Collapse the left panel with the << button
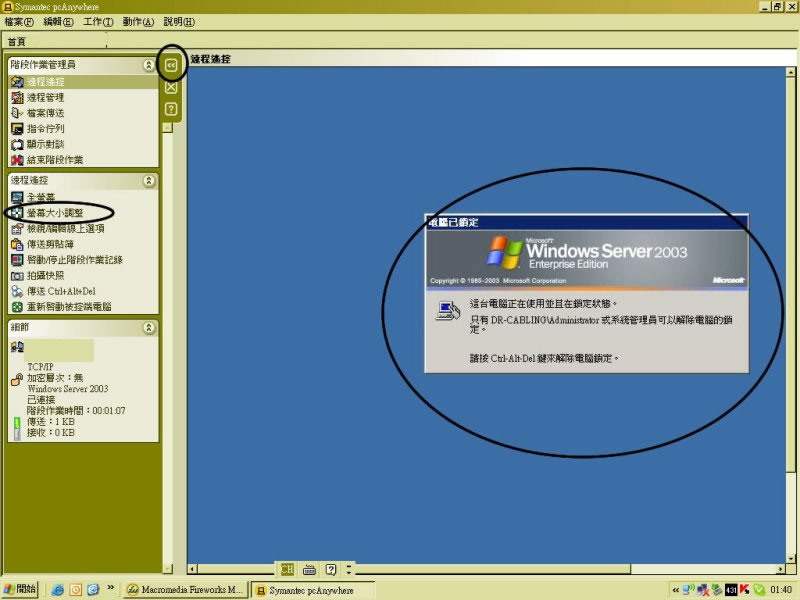Viewport: 800px width, 600px height. click(171, 65)
